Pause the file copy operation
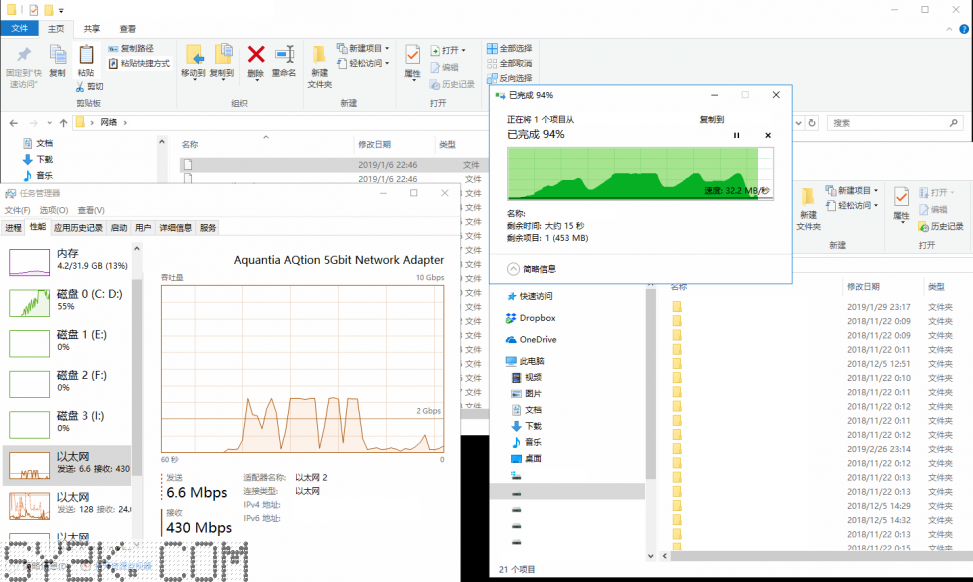 (737, 135)
